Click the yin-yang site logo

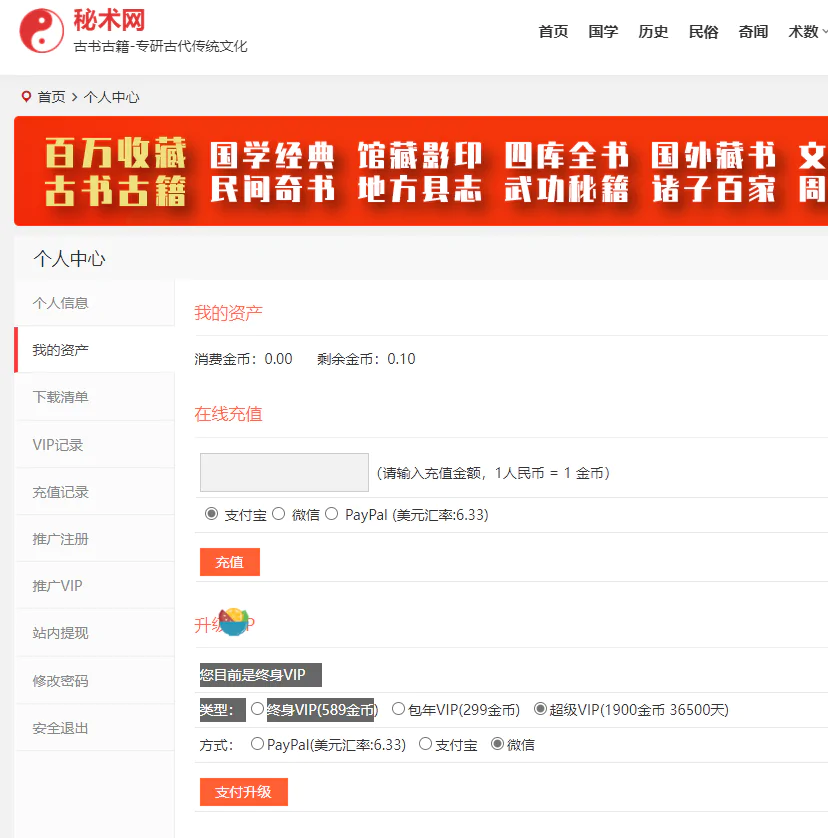[x=41, y=30]
